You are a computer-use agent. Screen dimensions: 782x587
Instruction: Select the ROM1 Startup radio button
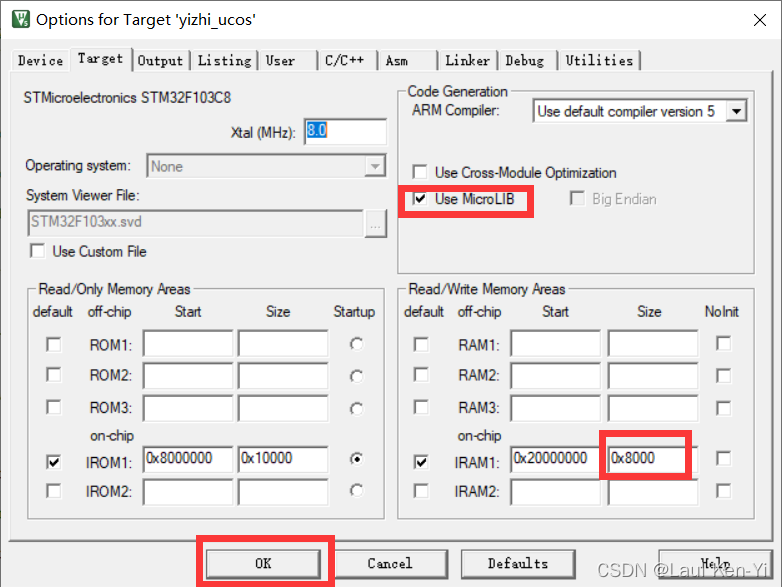point(357,344)
